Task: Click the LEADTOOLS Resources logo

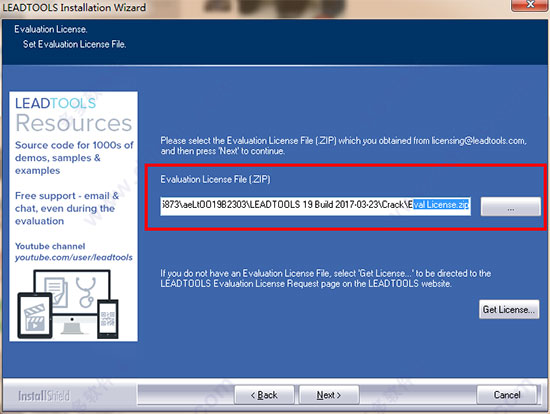Action: tap(73, 114)
